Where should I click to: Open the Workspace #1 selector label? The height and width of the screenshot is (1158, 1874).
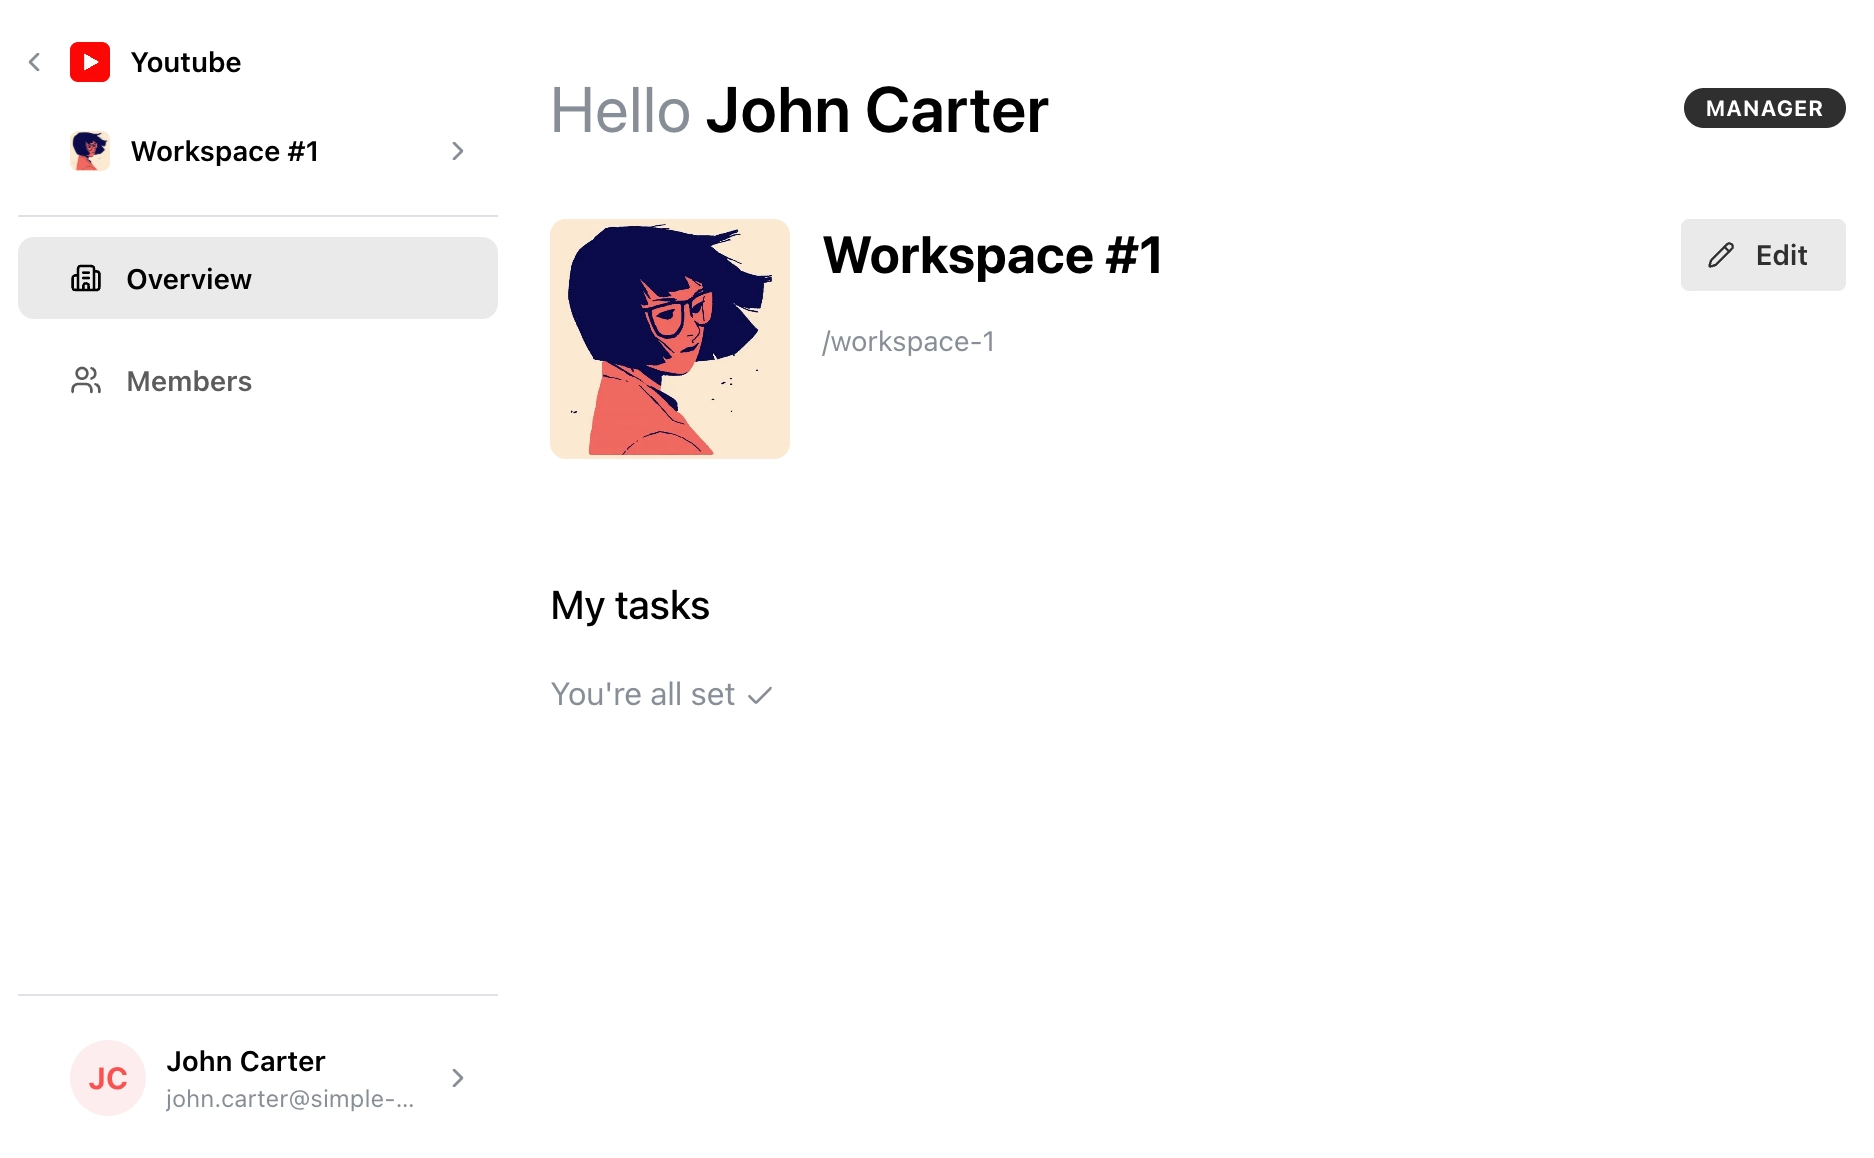click(x=225, y=151)
